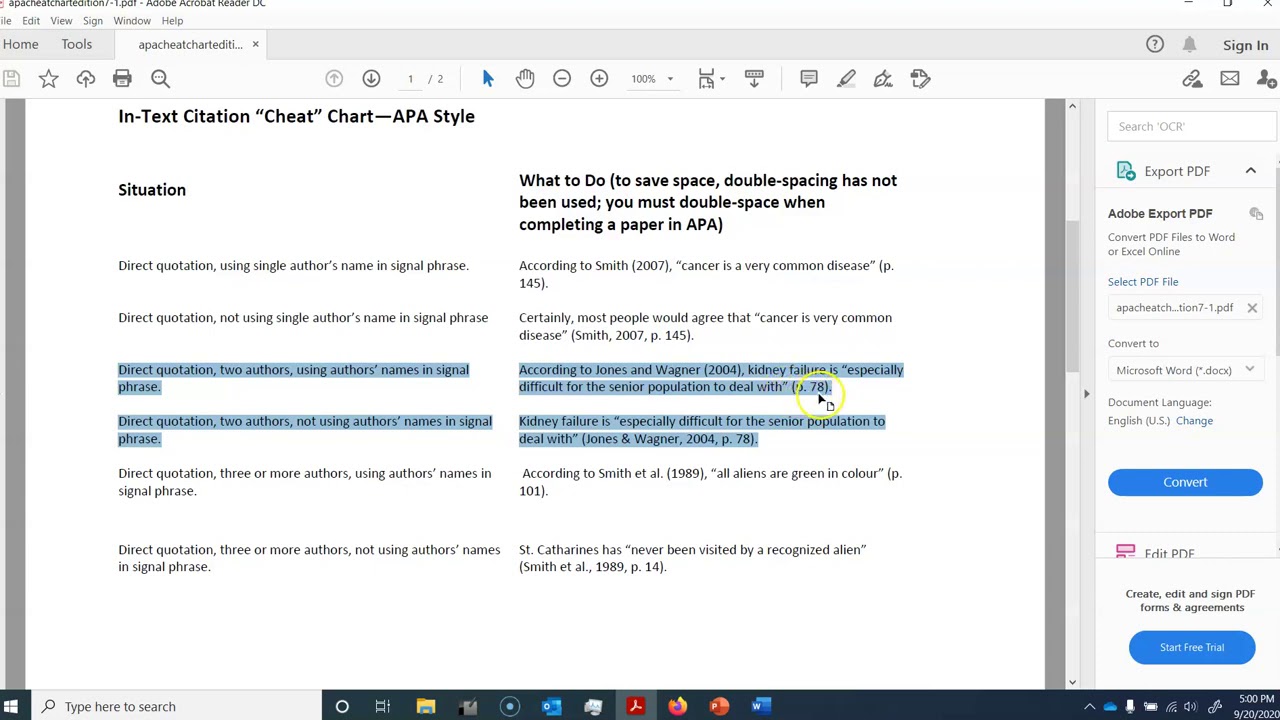Print the document with the printer icon
The height and width of the screenshot is (720, 1280).
click(x=122, y=79)
